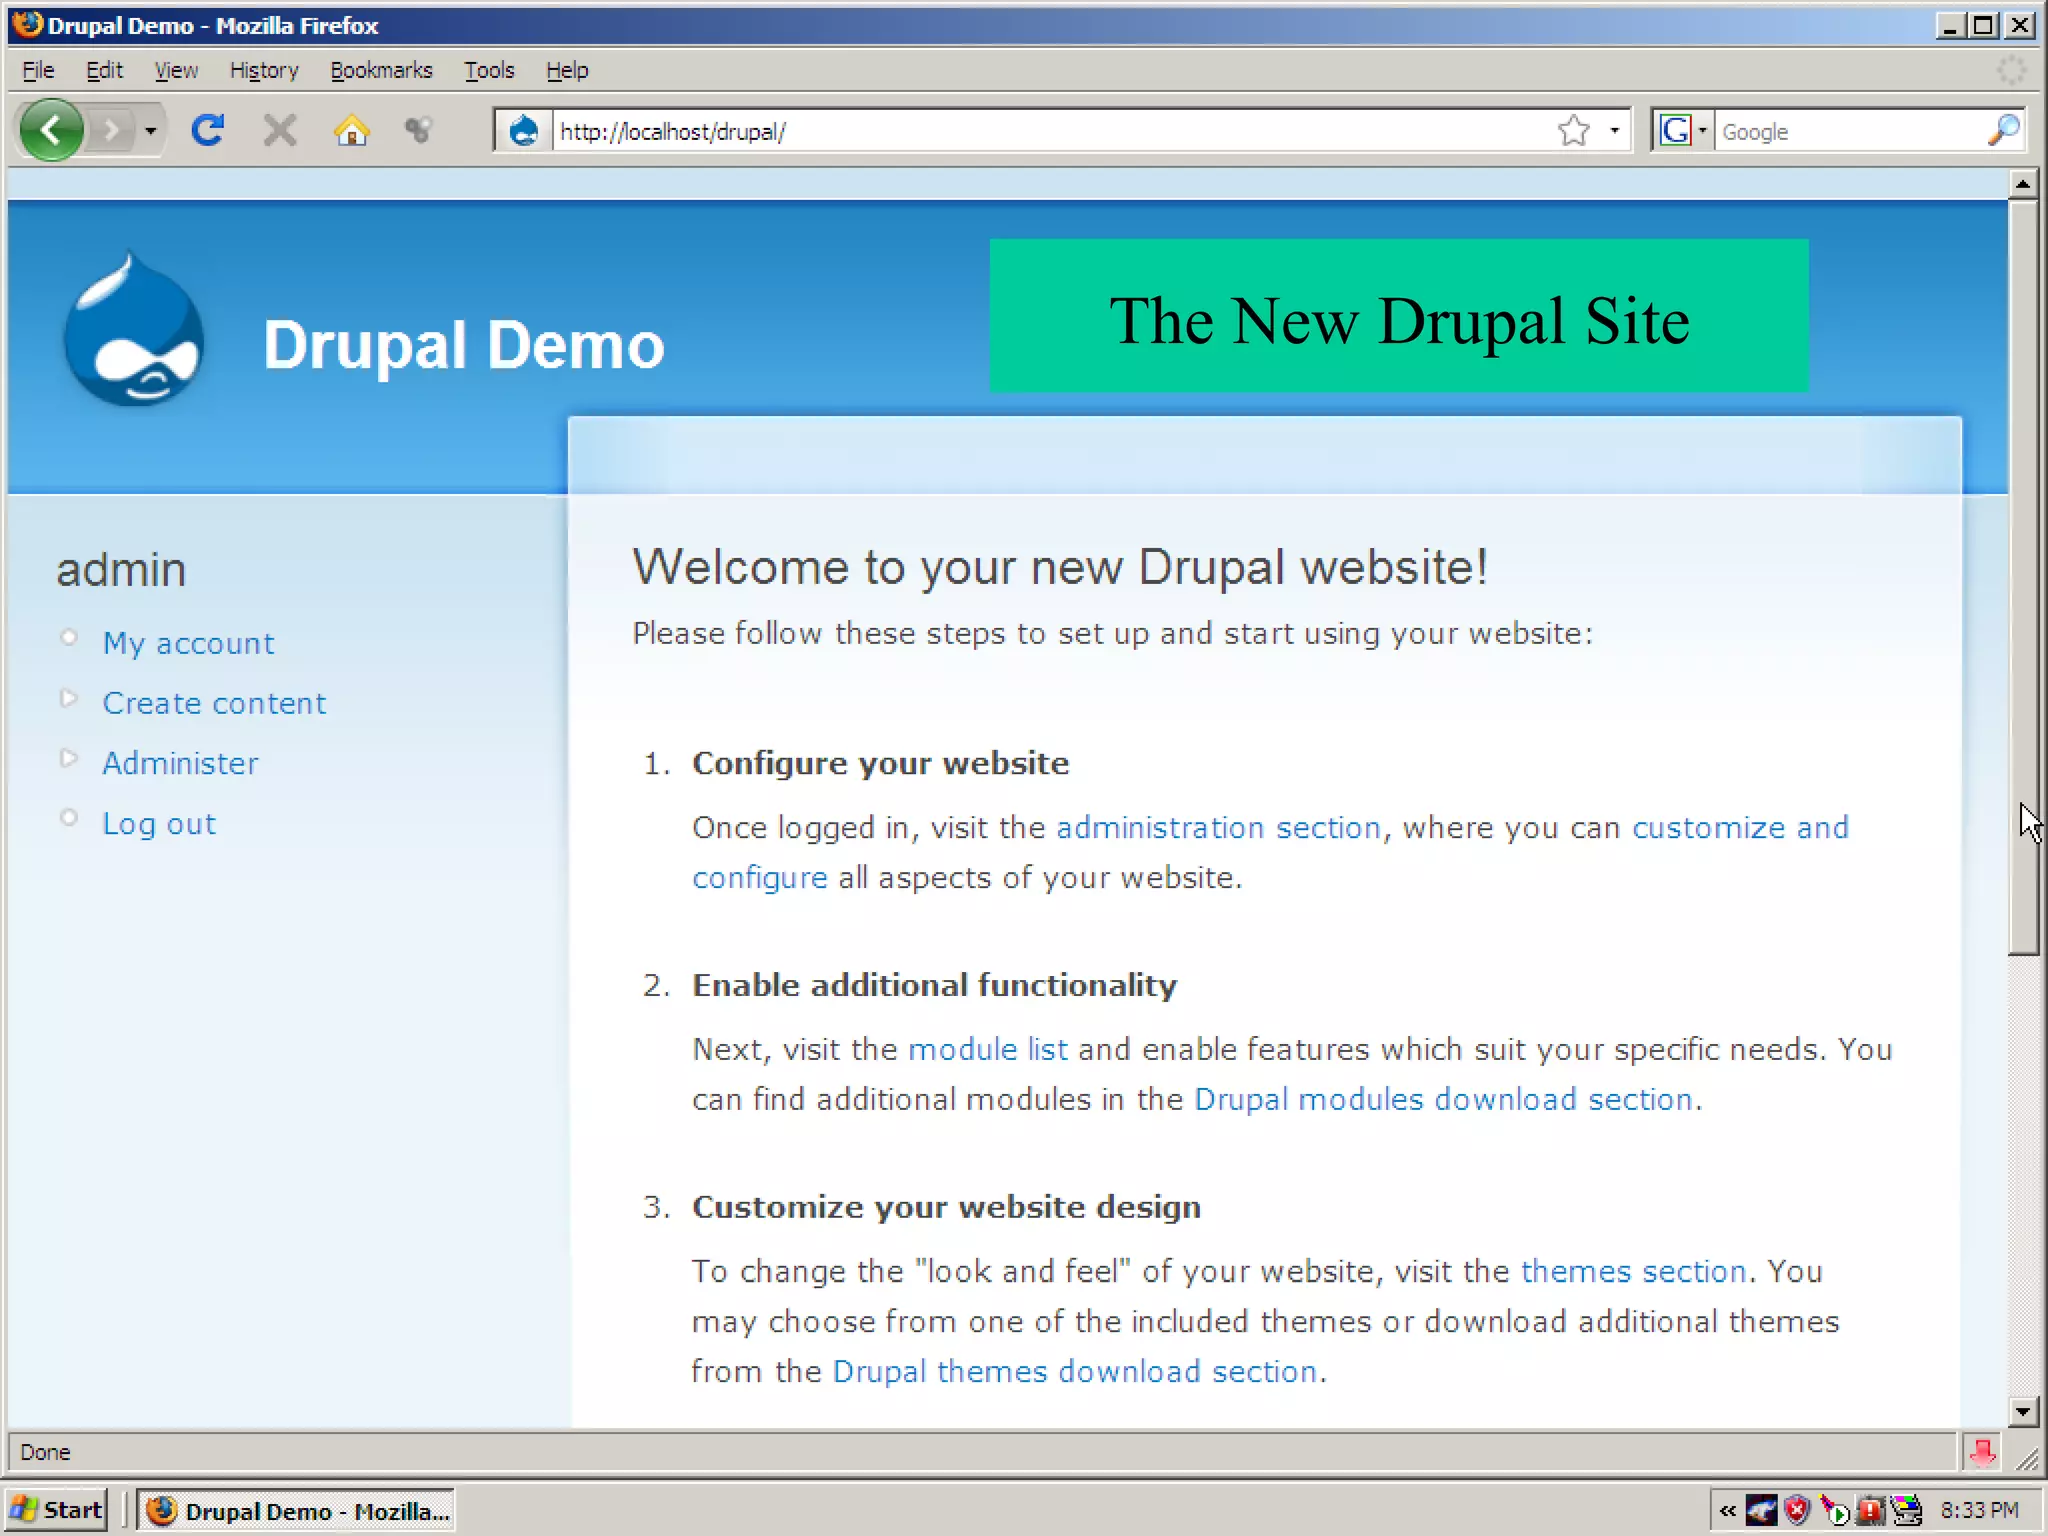Bookmark this page with the star icon

[x=1573, y=131]
